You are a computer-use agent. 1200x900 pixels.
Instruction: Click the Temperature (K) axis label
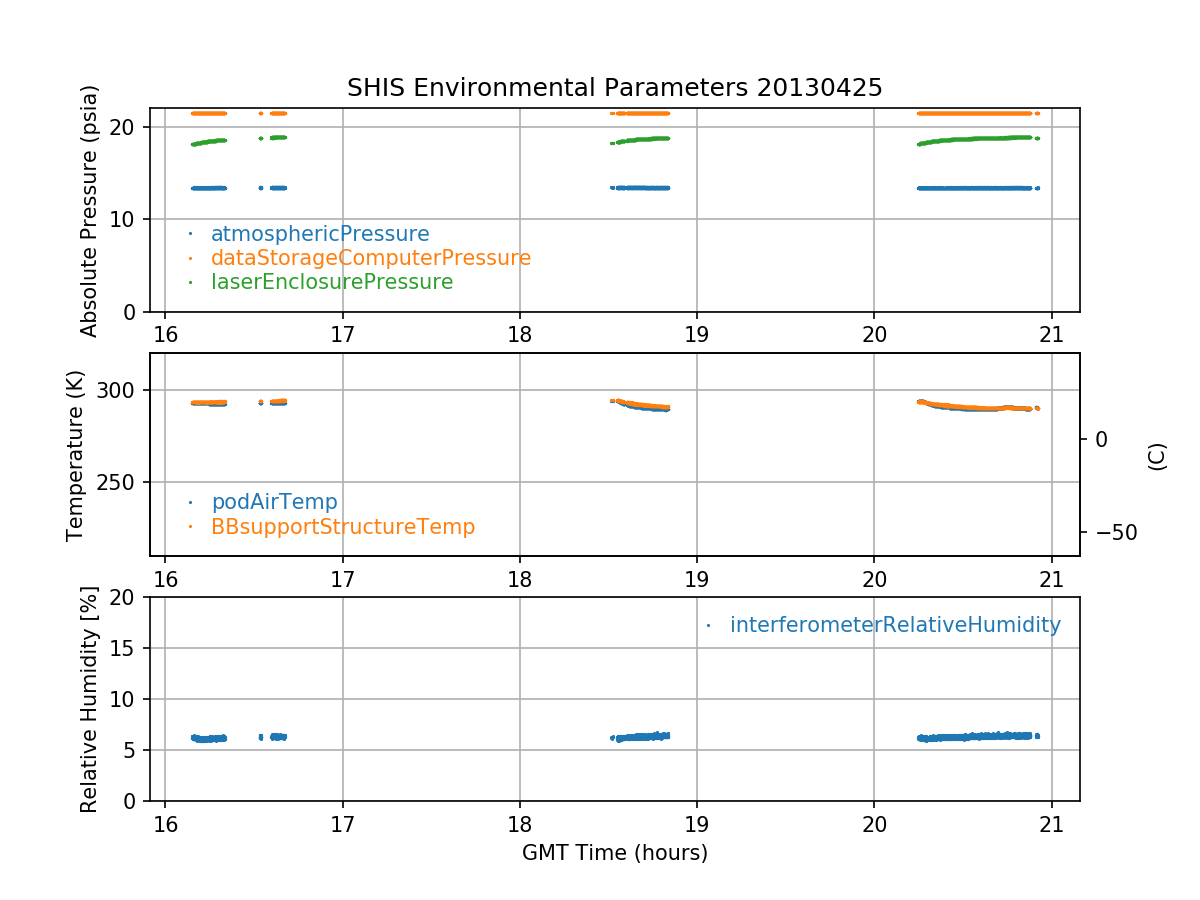click(76, 455)
